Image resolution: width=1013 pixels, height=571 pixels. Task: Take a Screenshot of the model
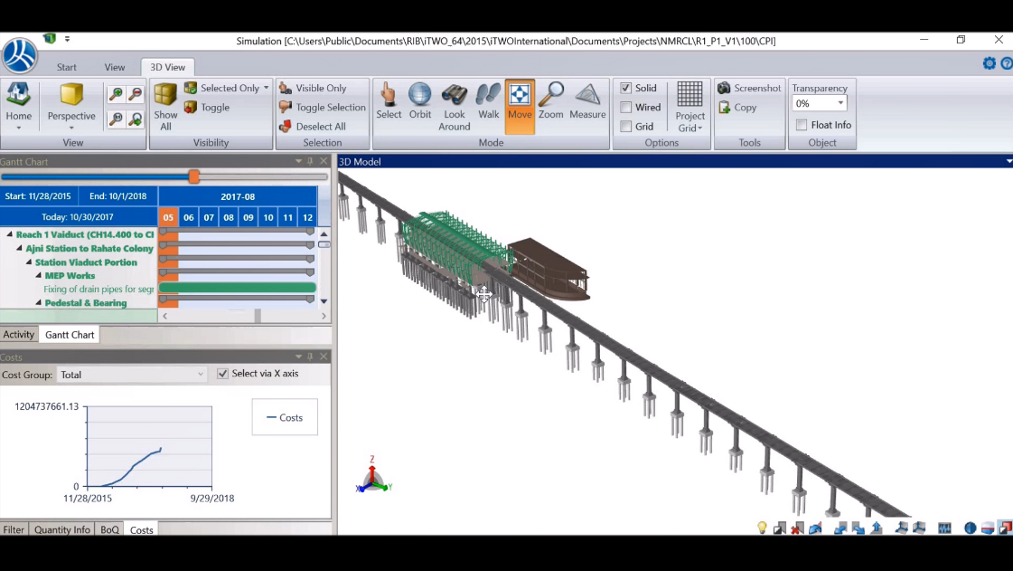[x=749, y=88]
